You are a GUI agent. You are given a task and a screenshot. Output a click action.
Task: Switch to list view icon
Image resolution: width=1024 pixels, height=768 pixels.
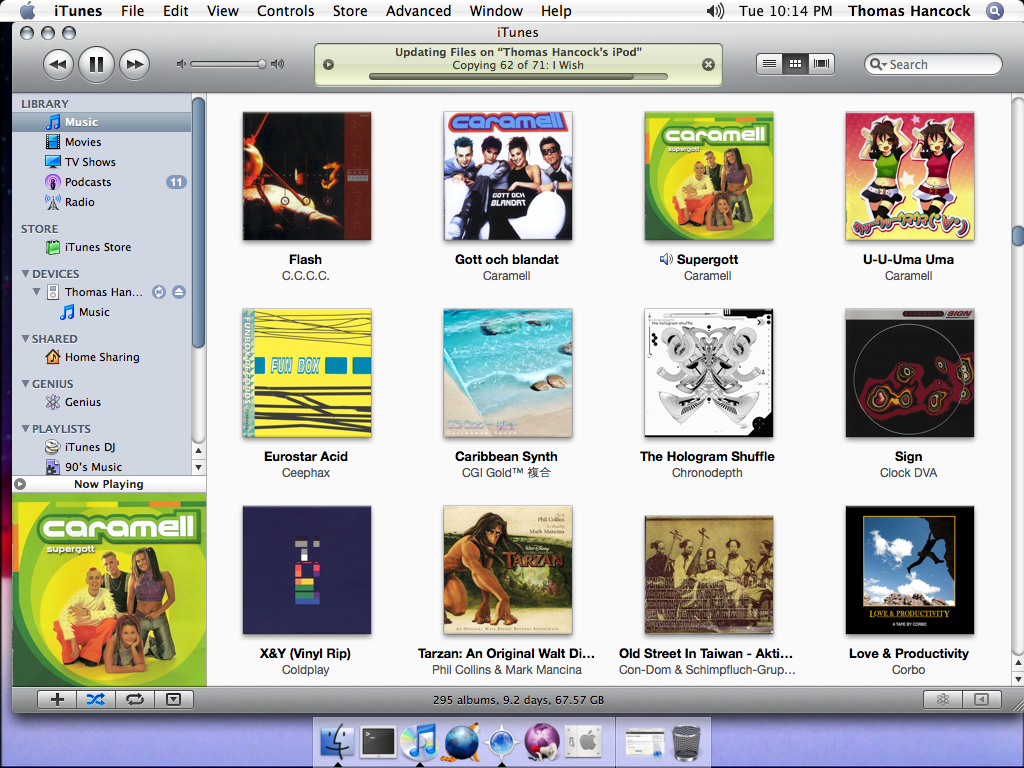pyautogui.click(x=769, y=64)
